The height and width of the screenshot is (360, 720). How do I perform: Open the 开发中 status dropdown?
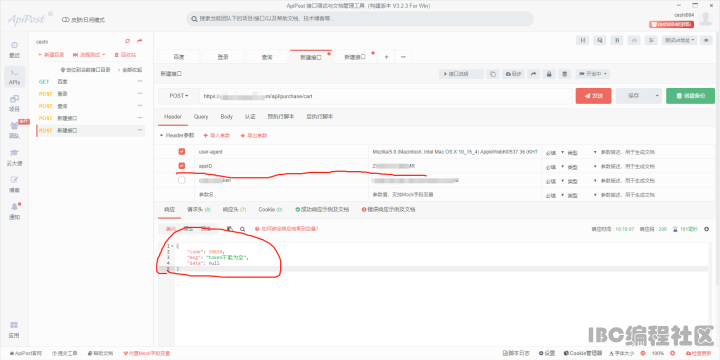pos(593,74)
